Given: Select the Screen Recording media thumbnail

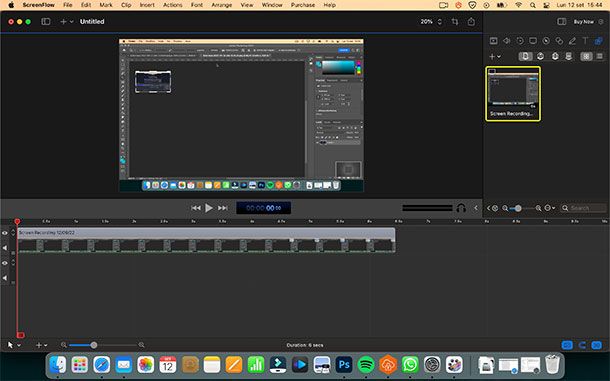Looking at the screenshot, I should (513, 93).
